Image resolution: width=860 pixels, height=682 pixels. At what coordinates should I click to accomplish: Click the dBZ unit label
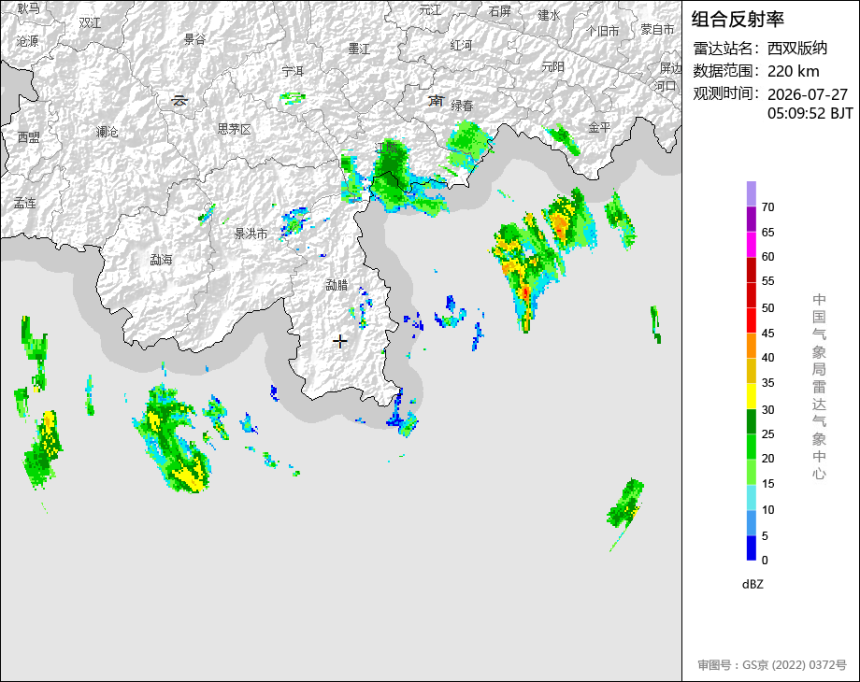click(x=752, y=584)
